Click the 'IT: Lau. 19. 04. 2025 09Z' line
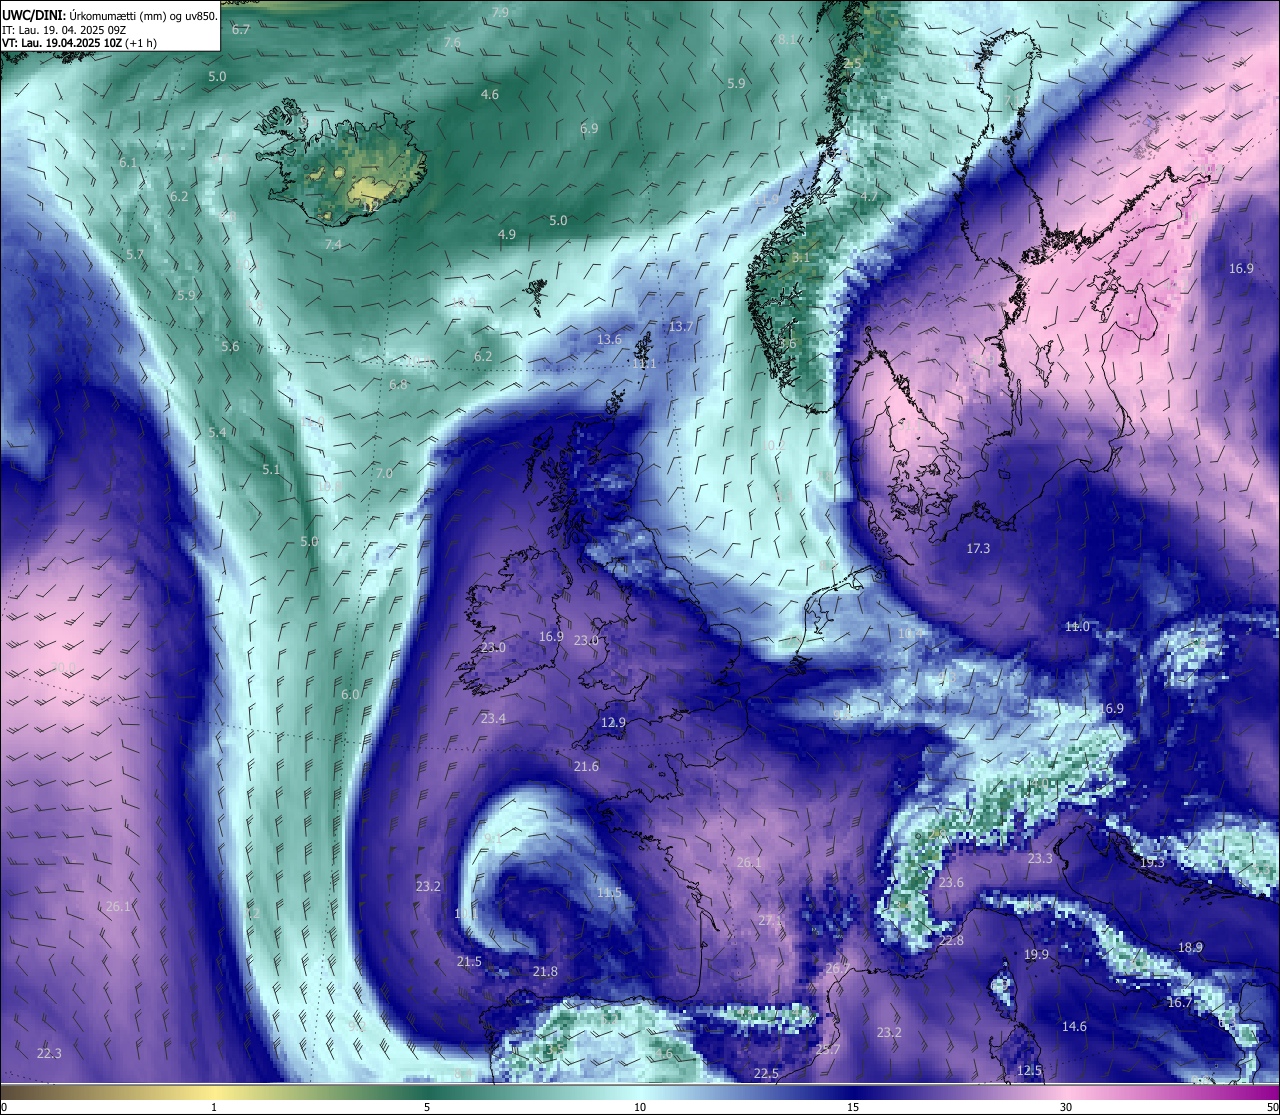Viewport: 1280px width, 1115px height. click(64, 30)
